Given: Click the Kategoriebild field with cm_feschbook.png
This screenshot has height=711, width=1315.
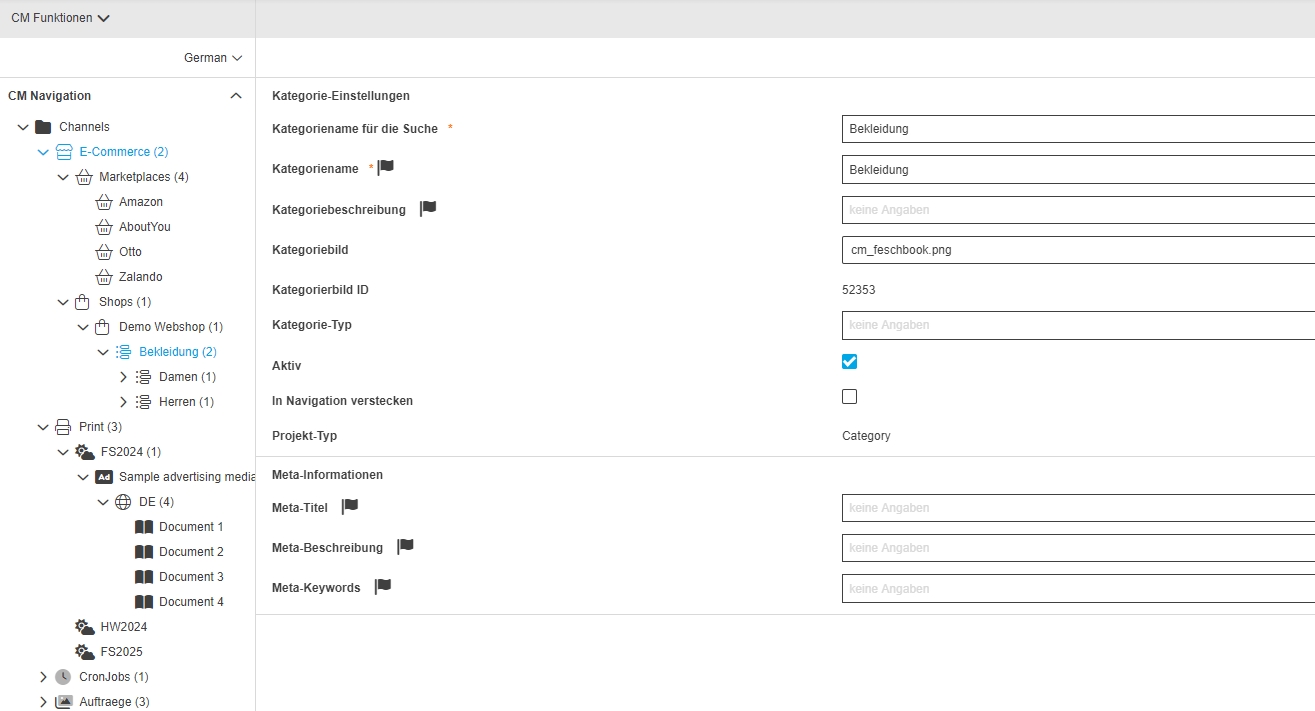Looking at the screenshot, I should [1078, 250].
